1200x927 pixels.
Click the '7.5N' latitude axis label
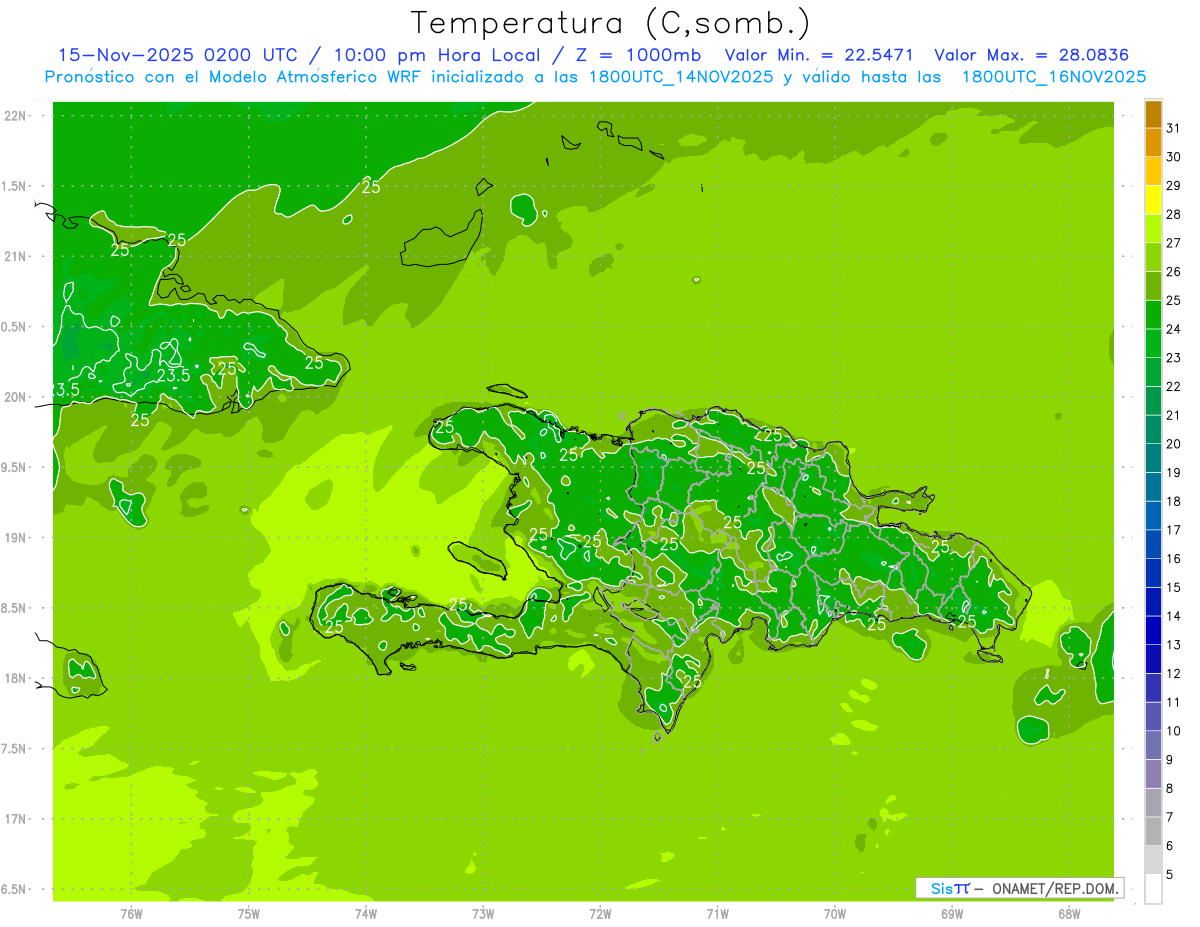[15, 749]
